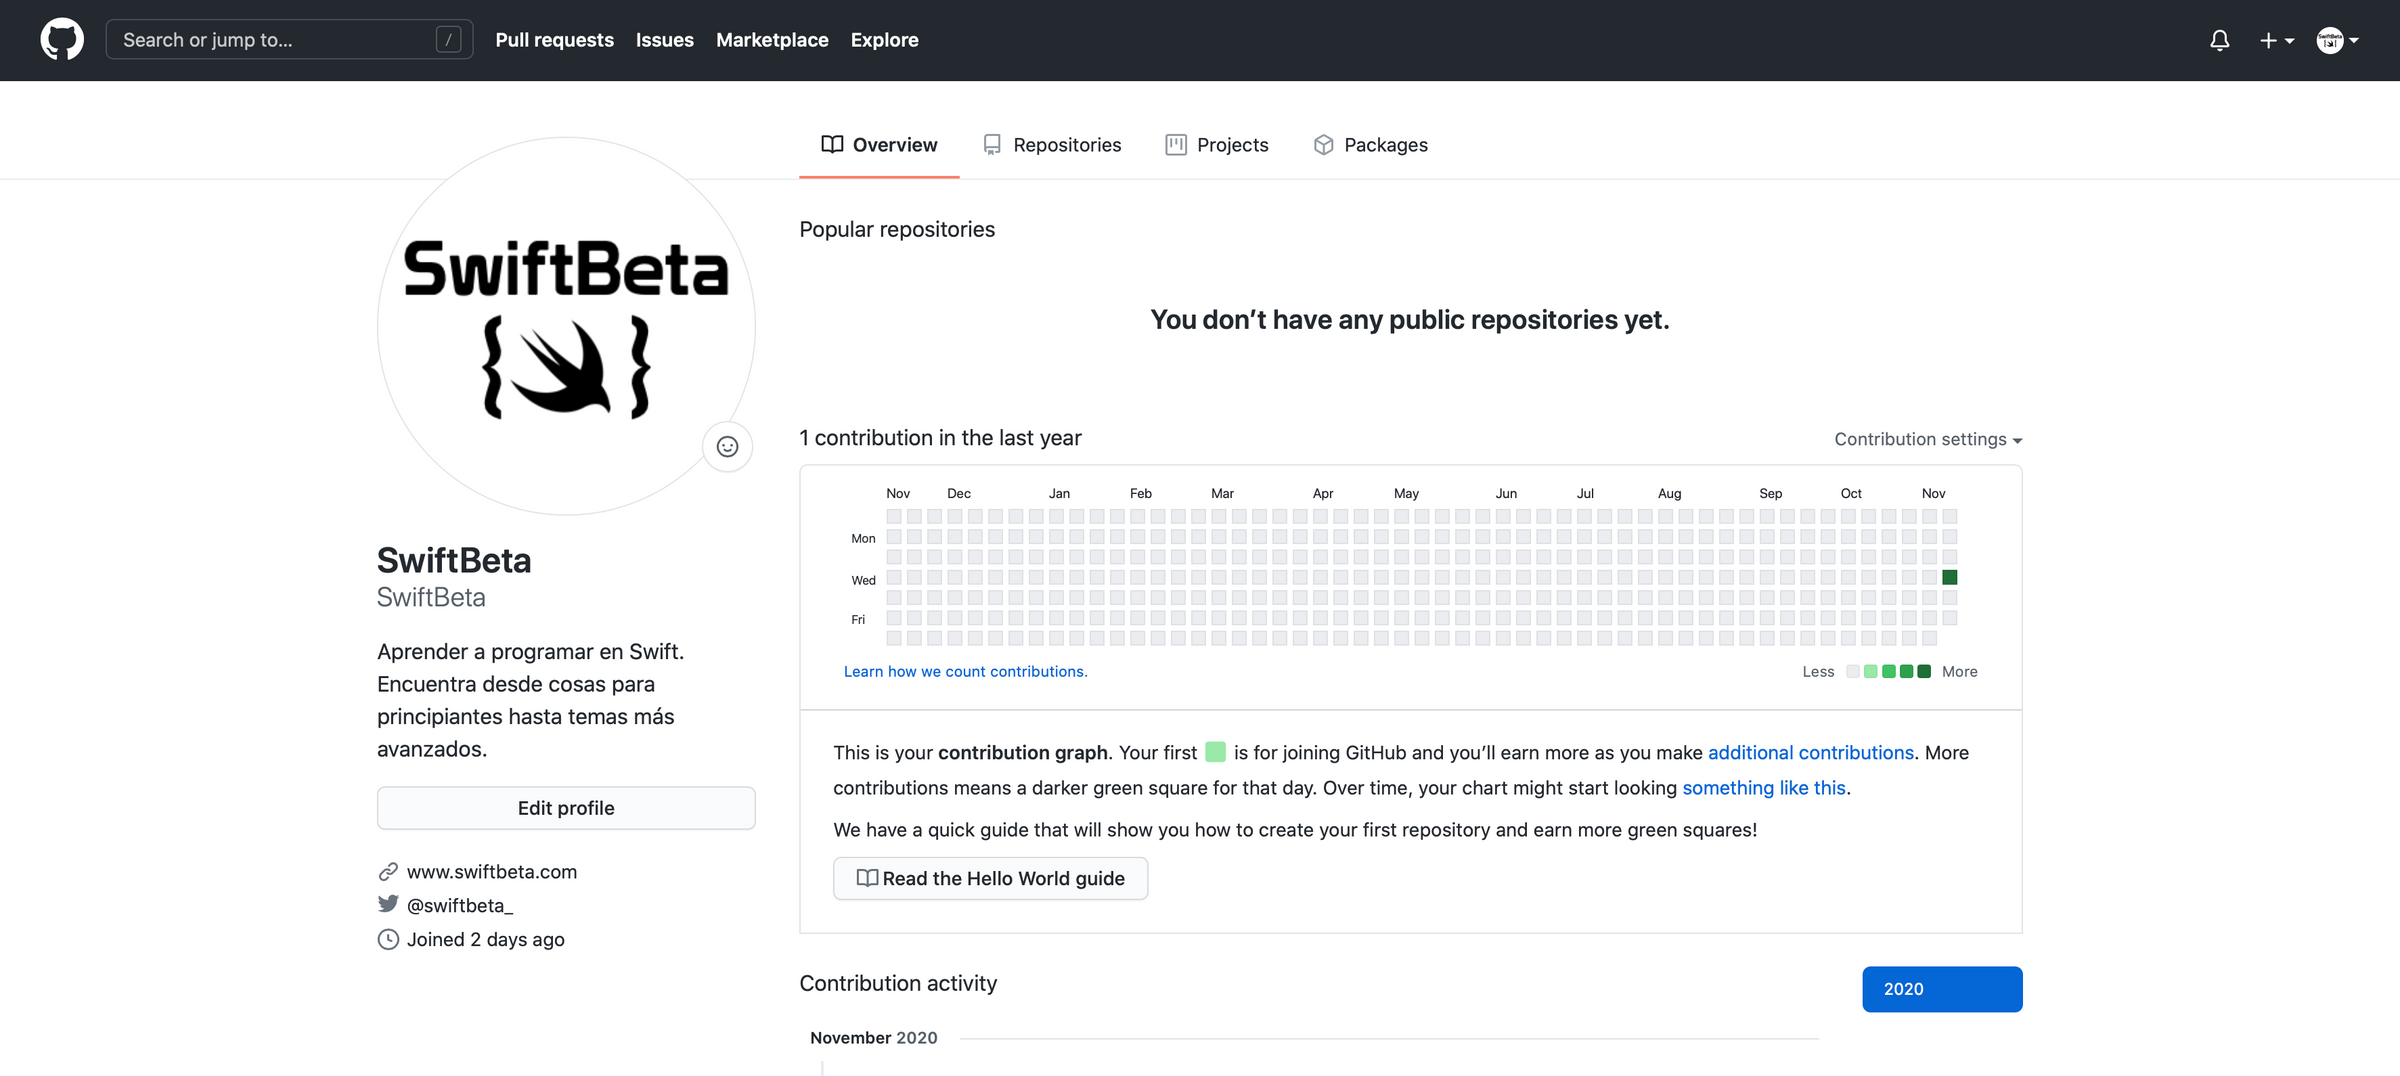Open notifications via the bell icon
Screen dimensions: 2400x1076
[2219, 40]
